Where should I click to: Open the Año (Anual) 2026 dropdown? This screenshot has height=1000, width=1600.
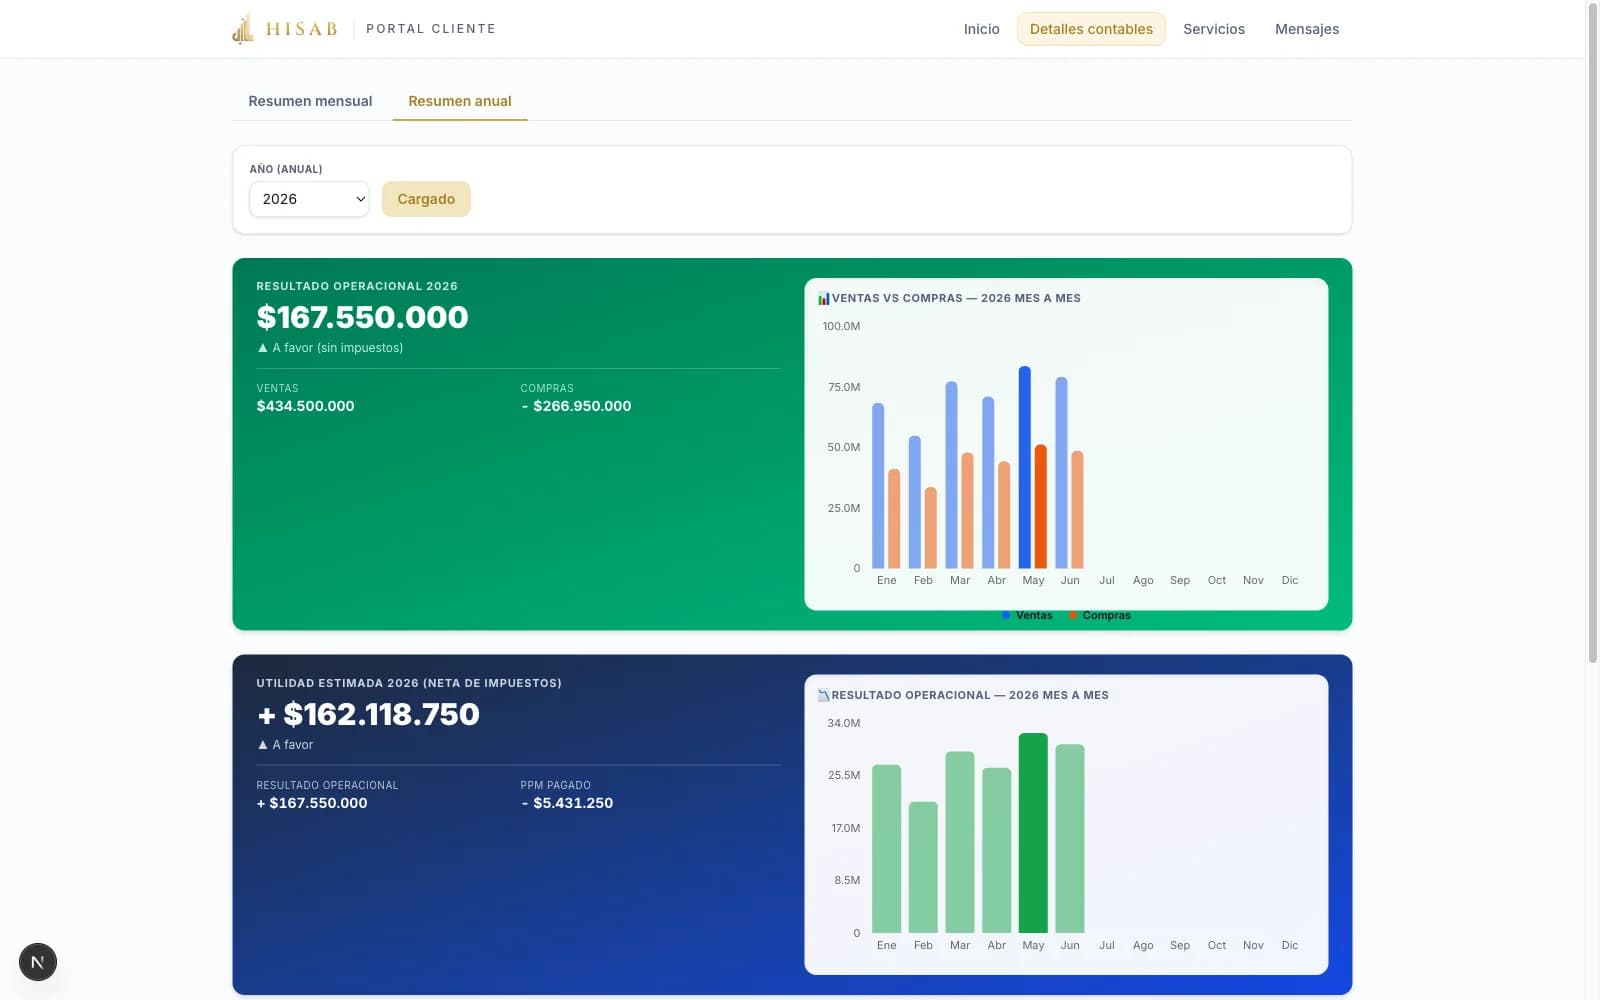click(309, 199)
